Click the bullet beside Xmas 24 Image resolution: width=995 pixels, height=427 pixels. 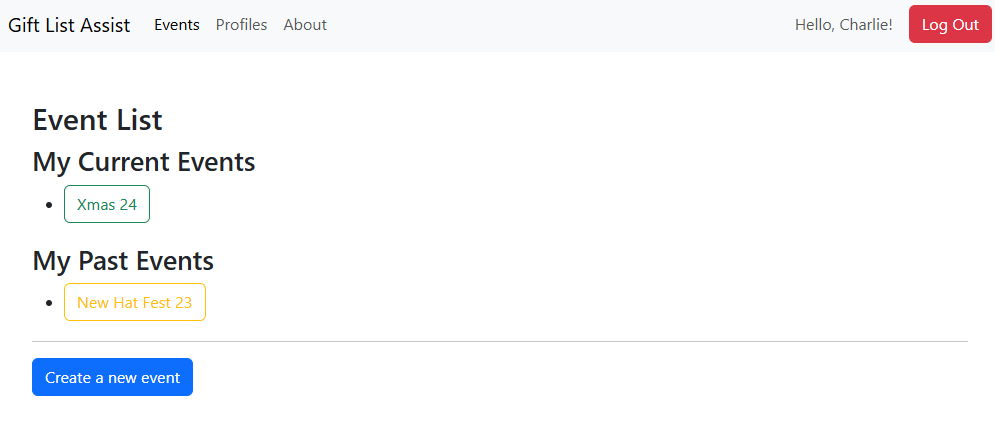(49, 204)
